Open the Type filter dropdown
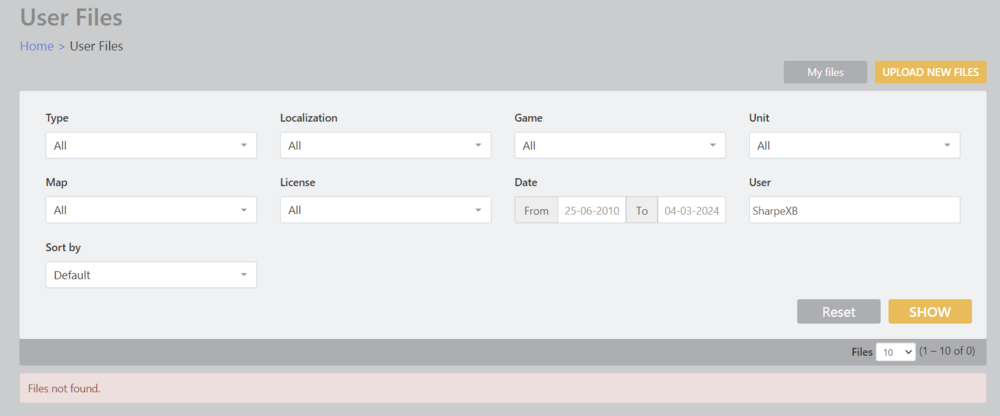 (x=150, y=146)
